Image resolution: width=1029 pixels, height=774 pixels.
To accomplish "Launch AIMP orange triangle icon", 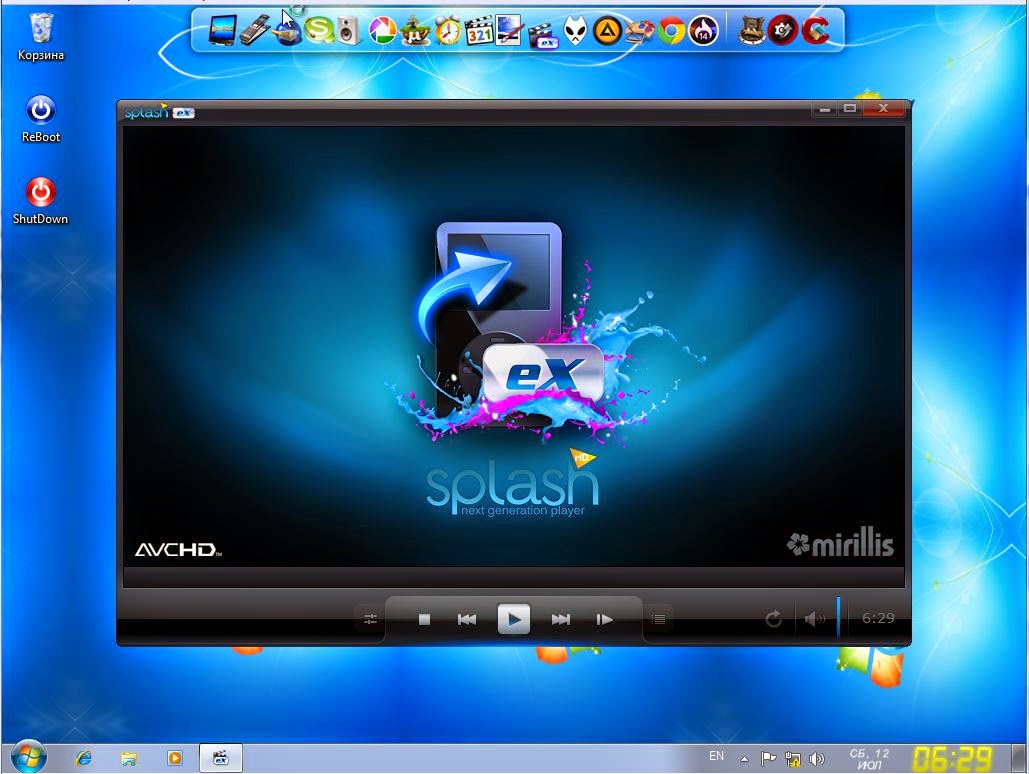I will pos(607,30).
